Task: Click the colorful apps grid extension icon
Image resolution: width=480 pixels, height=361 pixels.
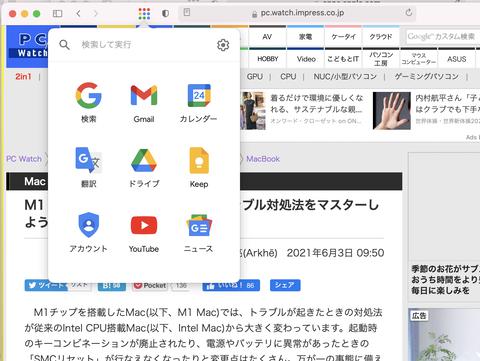Action: click(144, 13)
